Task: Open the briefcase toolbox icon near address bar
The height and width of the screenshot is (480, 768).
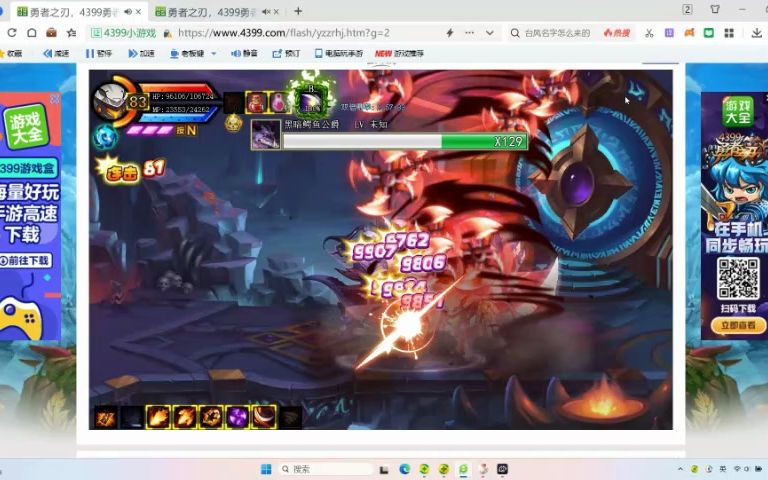Action: tap(51, 33)
